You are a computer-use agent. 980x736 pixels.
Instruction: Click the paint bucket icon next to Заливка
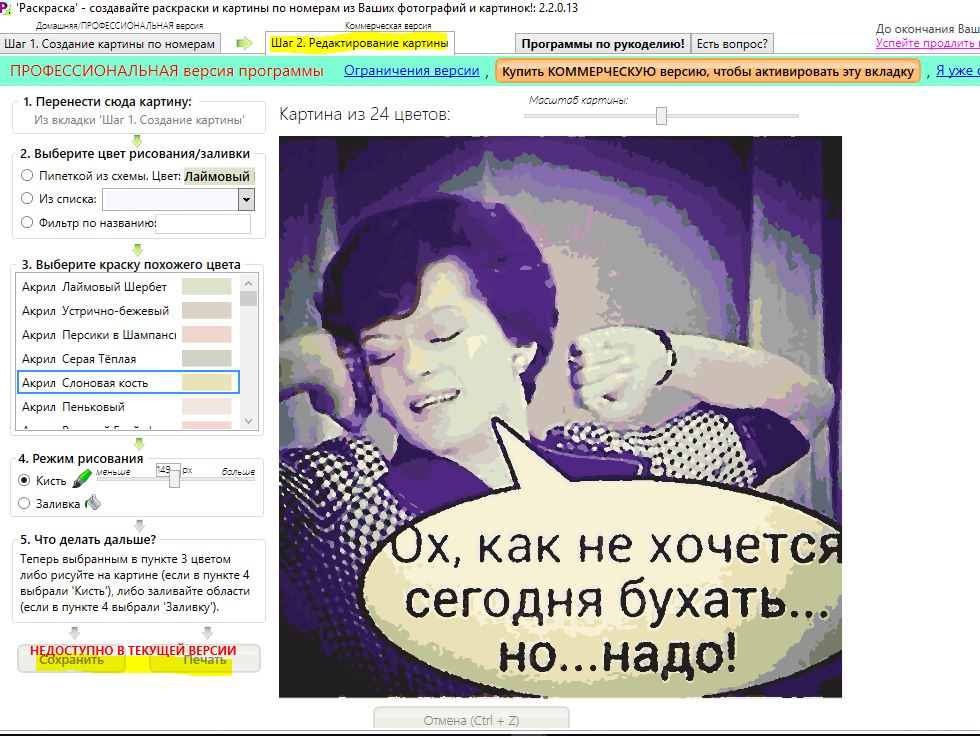[x=93, y=502]
